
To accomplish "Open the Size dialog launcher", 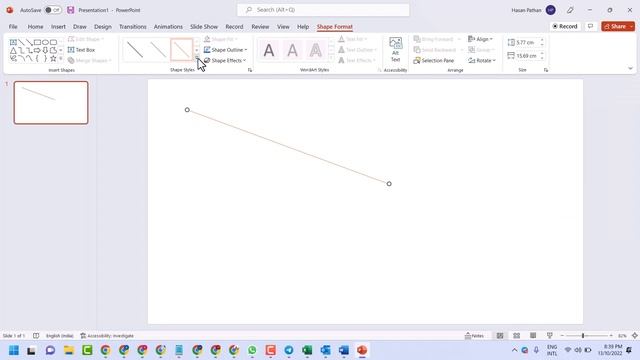I will coord(546,70).
